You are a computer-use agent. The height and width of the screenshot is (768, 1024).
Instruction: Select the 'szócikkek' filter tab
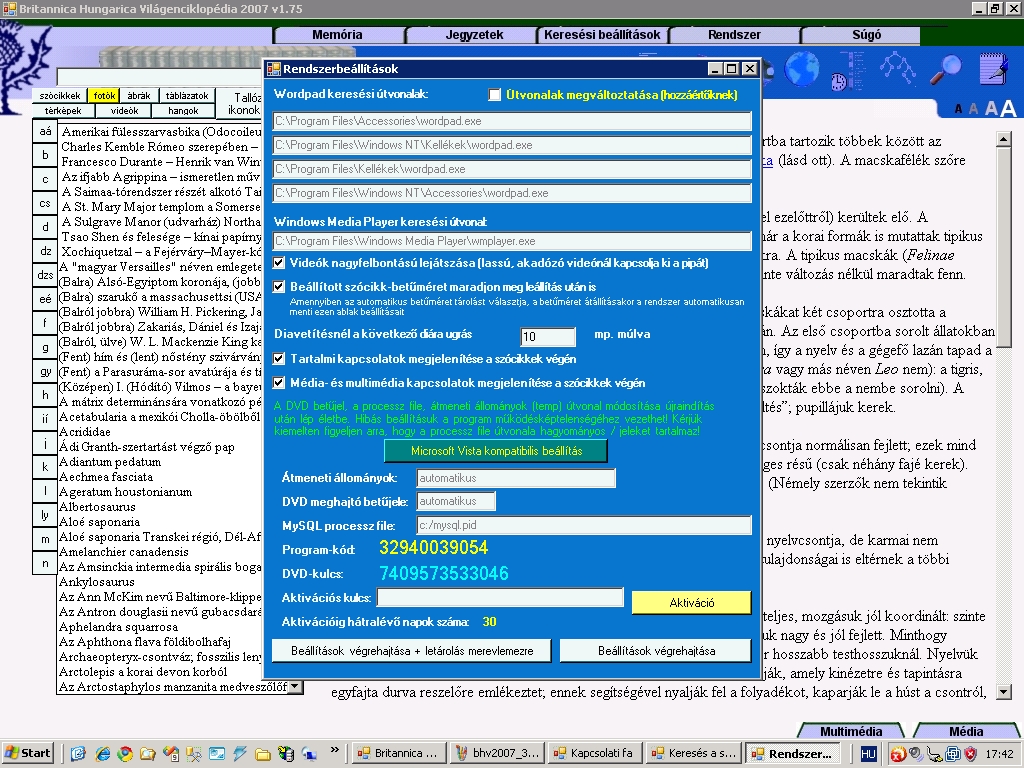(59, 95)
